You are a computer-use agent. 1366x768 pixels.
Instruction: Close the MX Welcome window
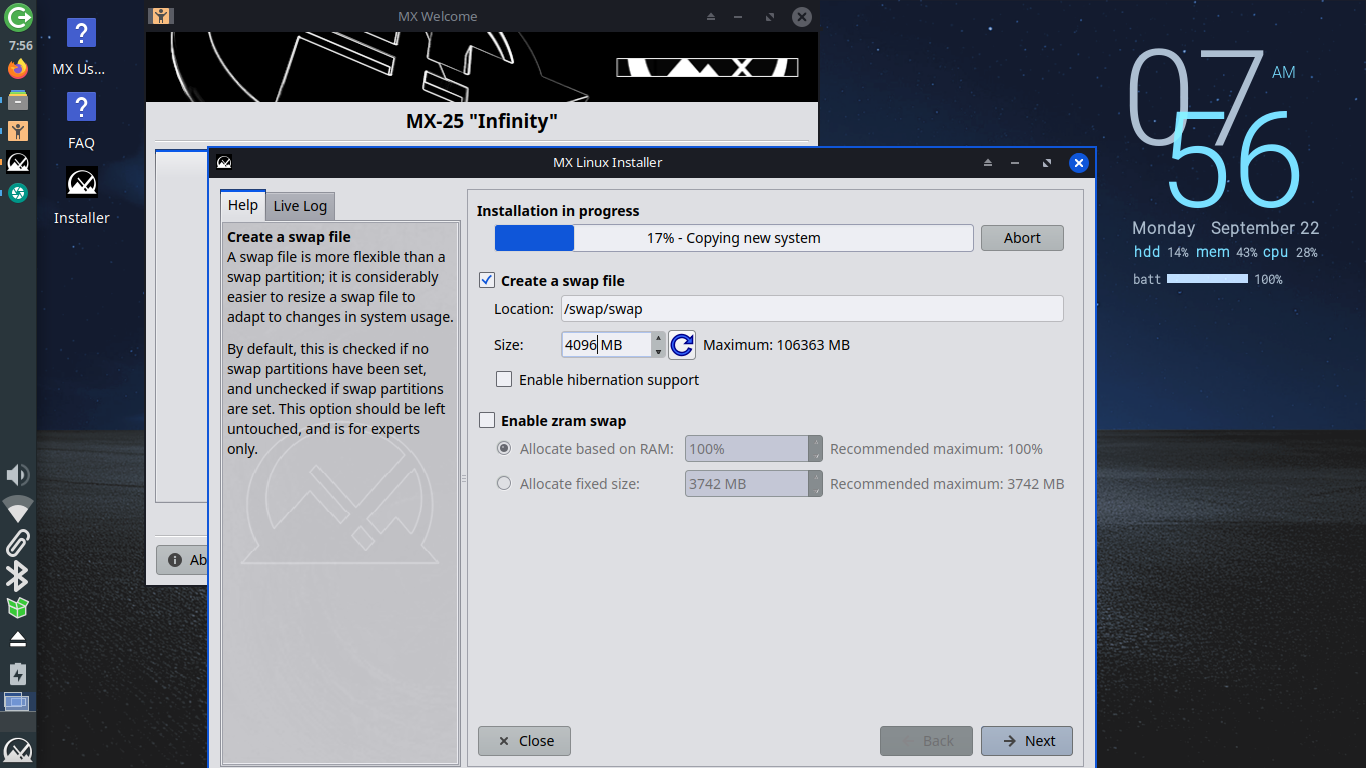pyautogui.click(x=802, y=17)
